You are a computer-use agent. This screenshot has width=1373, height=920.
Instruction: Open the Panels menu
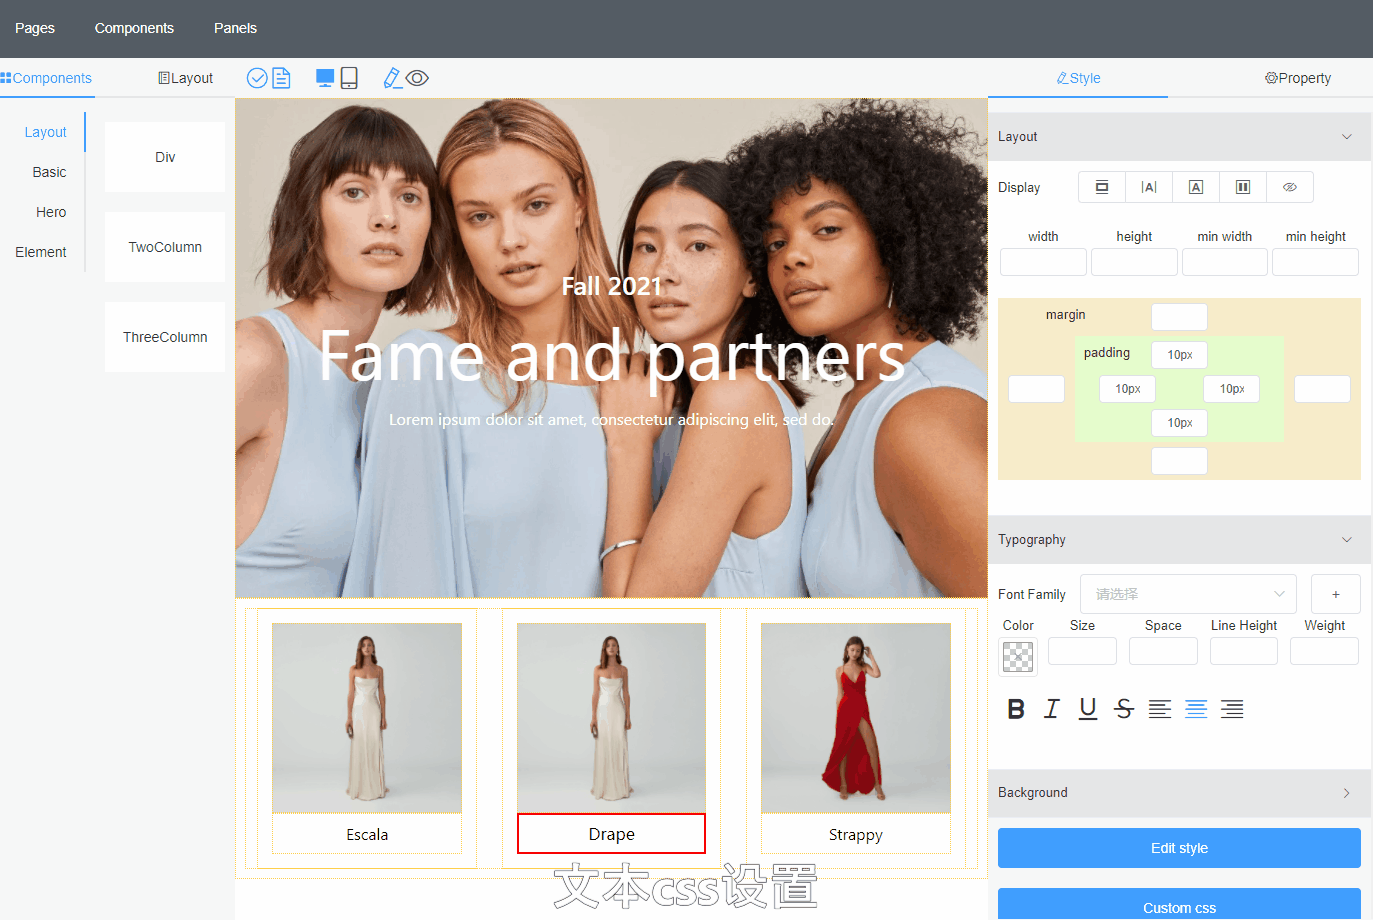[x=235, y=28]
